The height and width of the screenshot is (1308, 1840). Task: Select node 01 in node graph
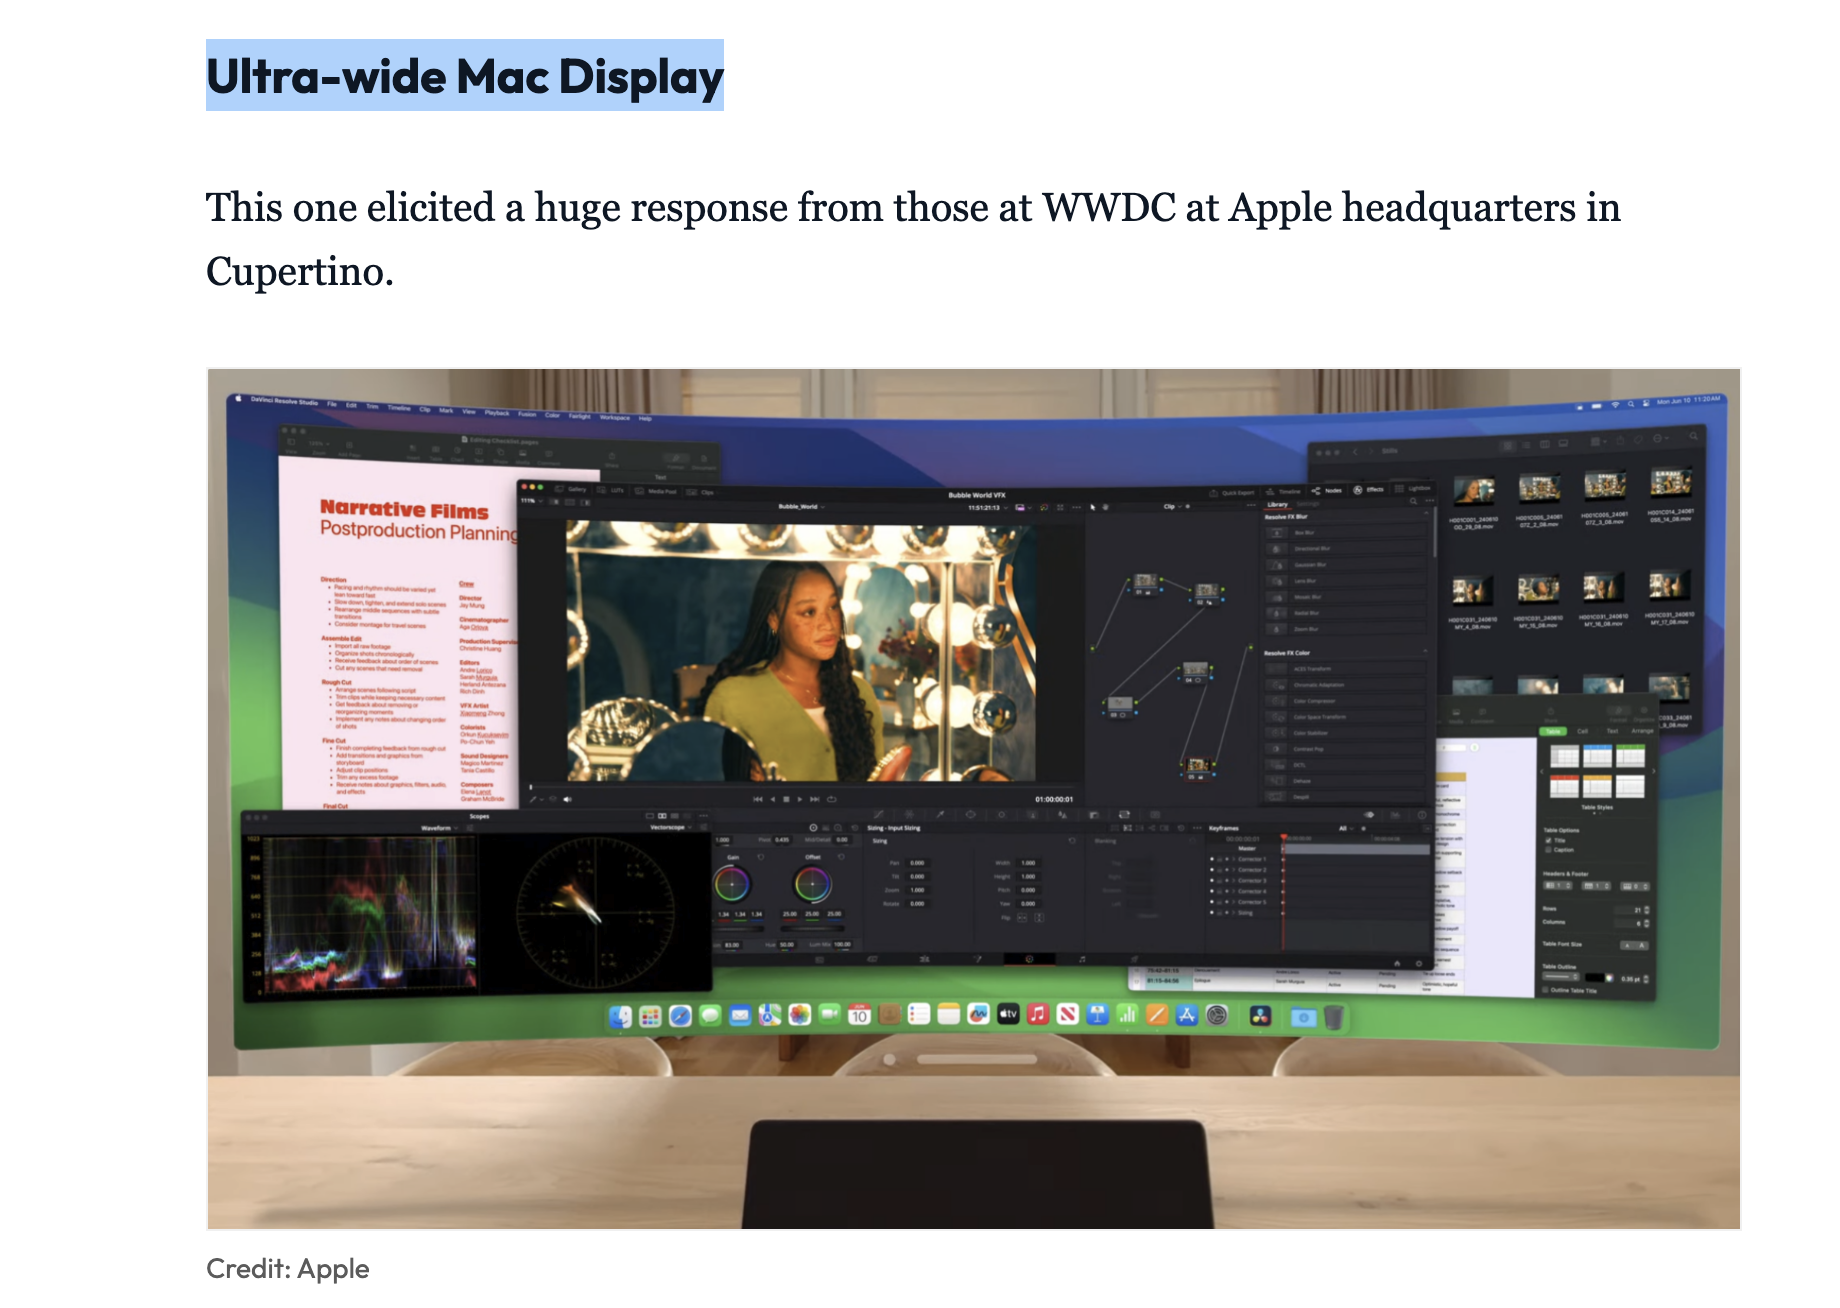click(1146, 584)
